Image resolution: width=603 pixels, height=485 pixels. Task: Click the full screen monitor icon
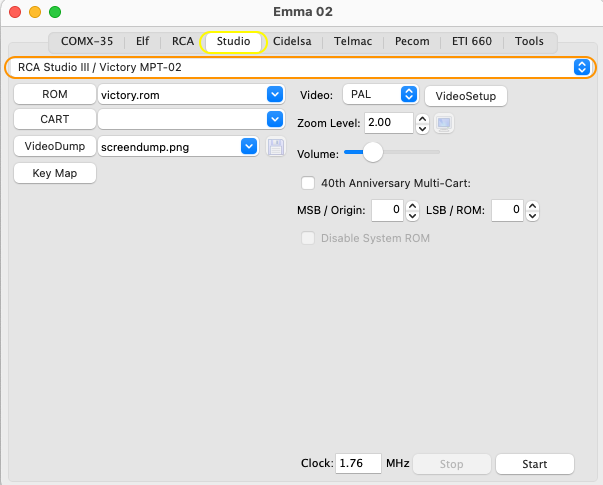[x=444, y=123]
